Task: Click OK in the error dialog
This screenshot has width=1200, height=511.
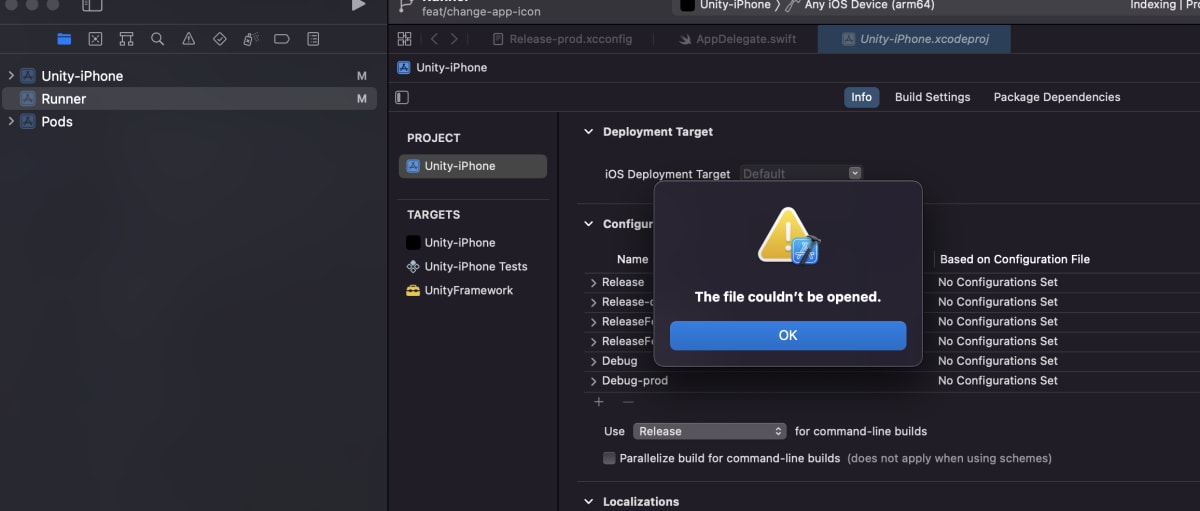Action: tap(788, 335)
